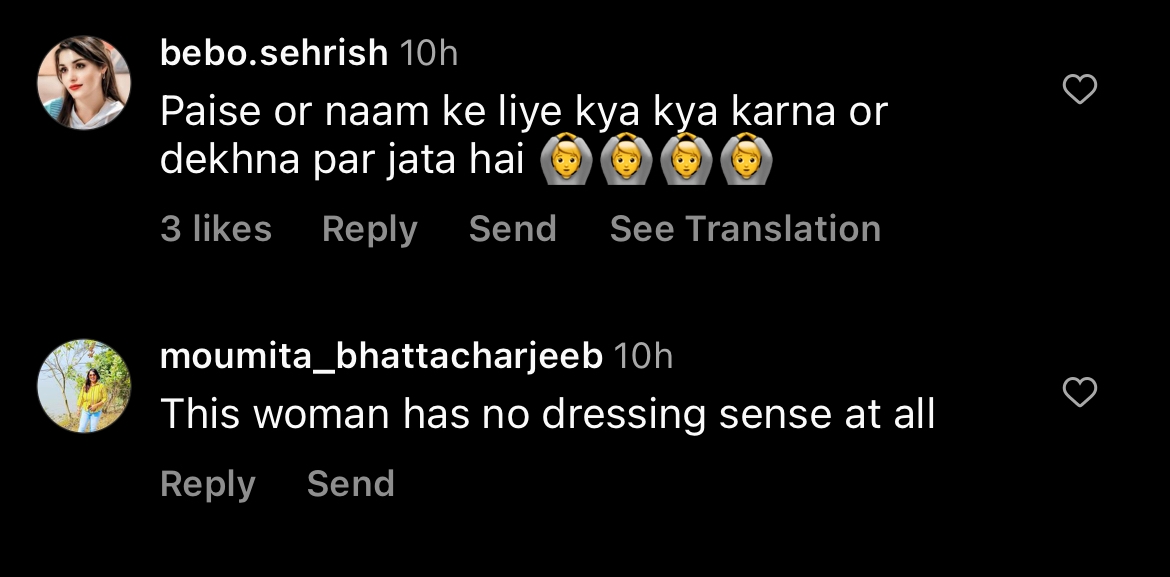The image size is (1170, 577).
Task: View the 3 likes on bebo.sehrish's comment
Action: (216, 229)
